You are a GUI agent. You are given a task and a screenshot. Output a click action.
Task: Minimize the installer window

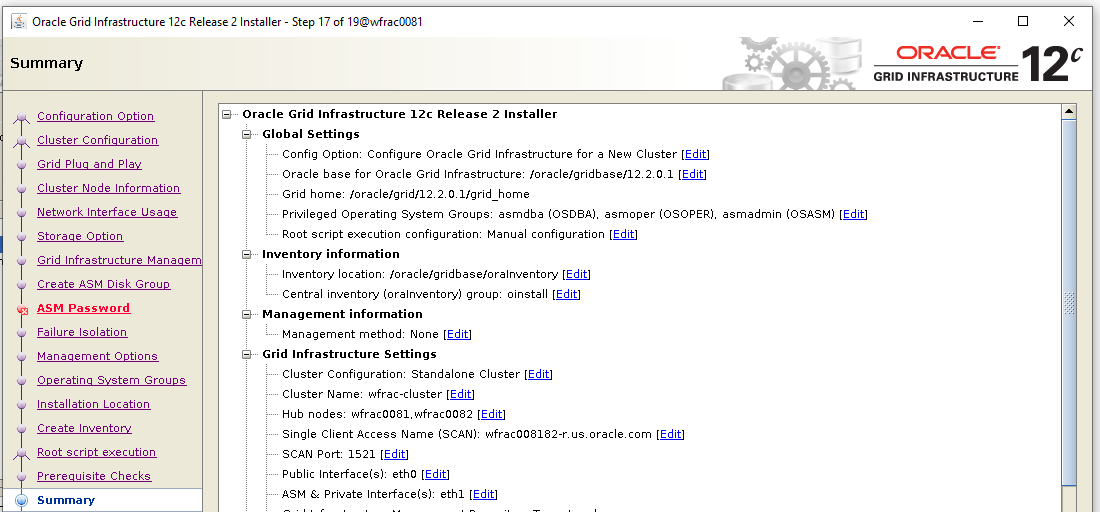tap(977, 21)
